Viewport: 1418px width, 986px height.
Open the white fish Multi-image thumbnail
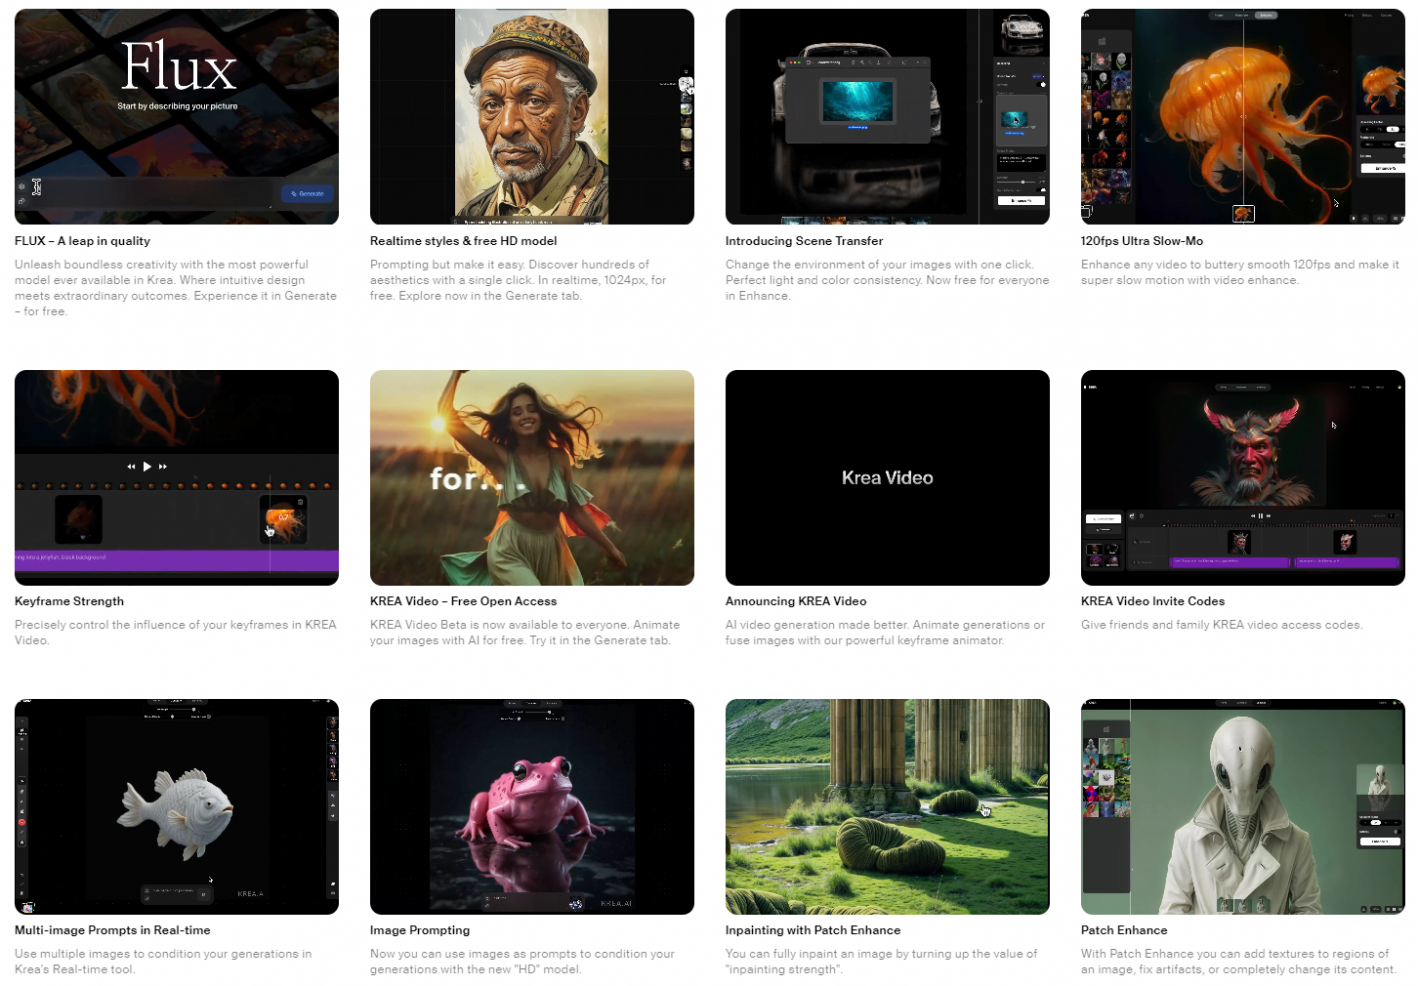click(177, 806)
